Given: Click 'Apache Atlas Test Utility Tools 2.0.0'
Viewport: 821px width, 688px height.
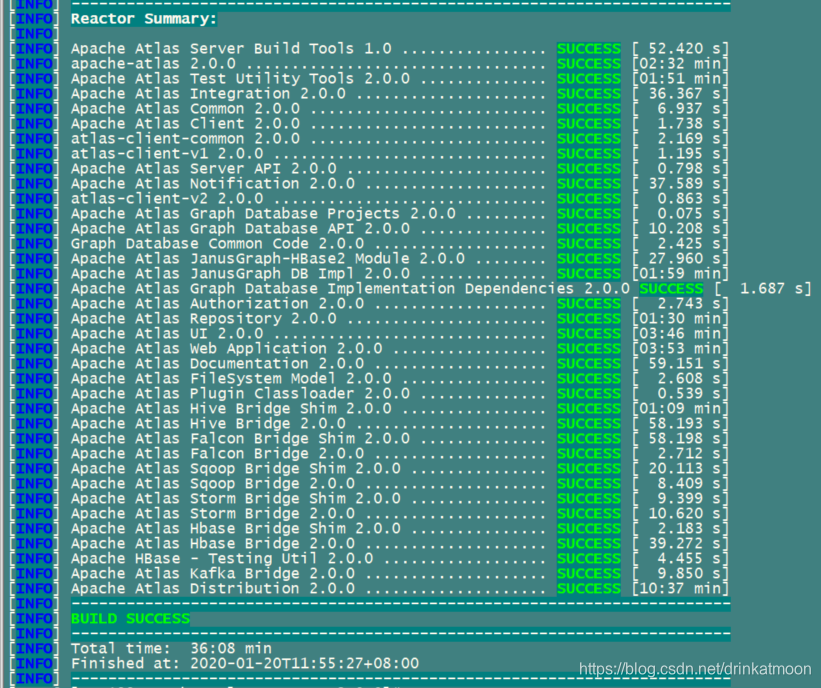Looking at the screenshot, I should tap(240, 79).
